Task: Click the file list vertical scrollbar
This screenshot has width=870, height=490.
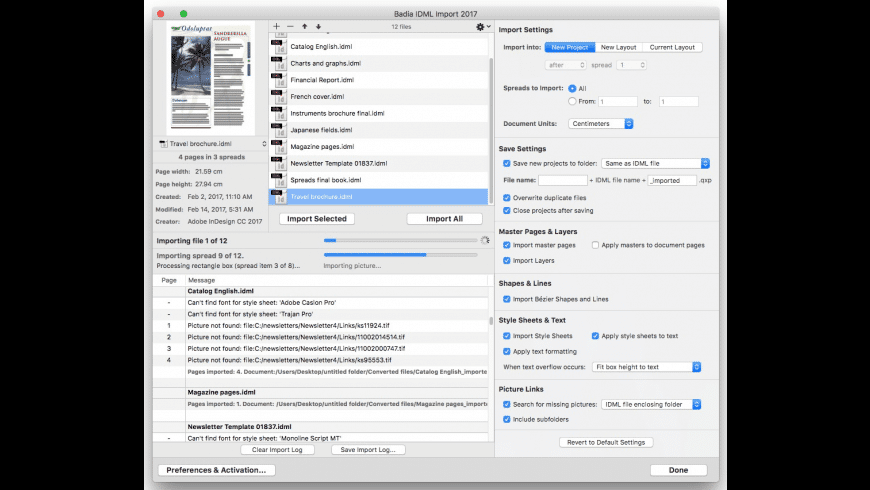Action: 491,128
